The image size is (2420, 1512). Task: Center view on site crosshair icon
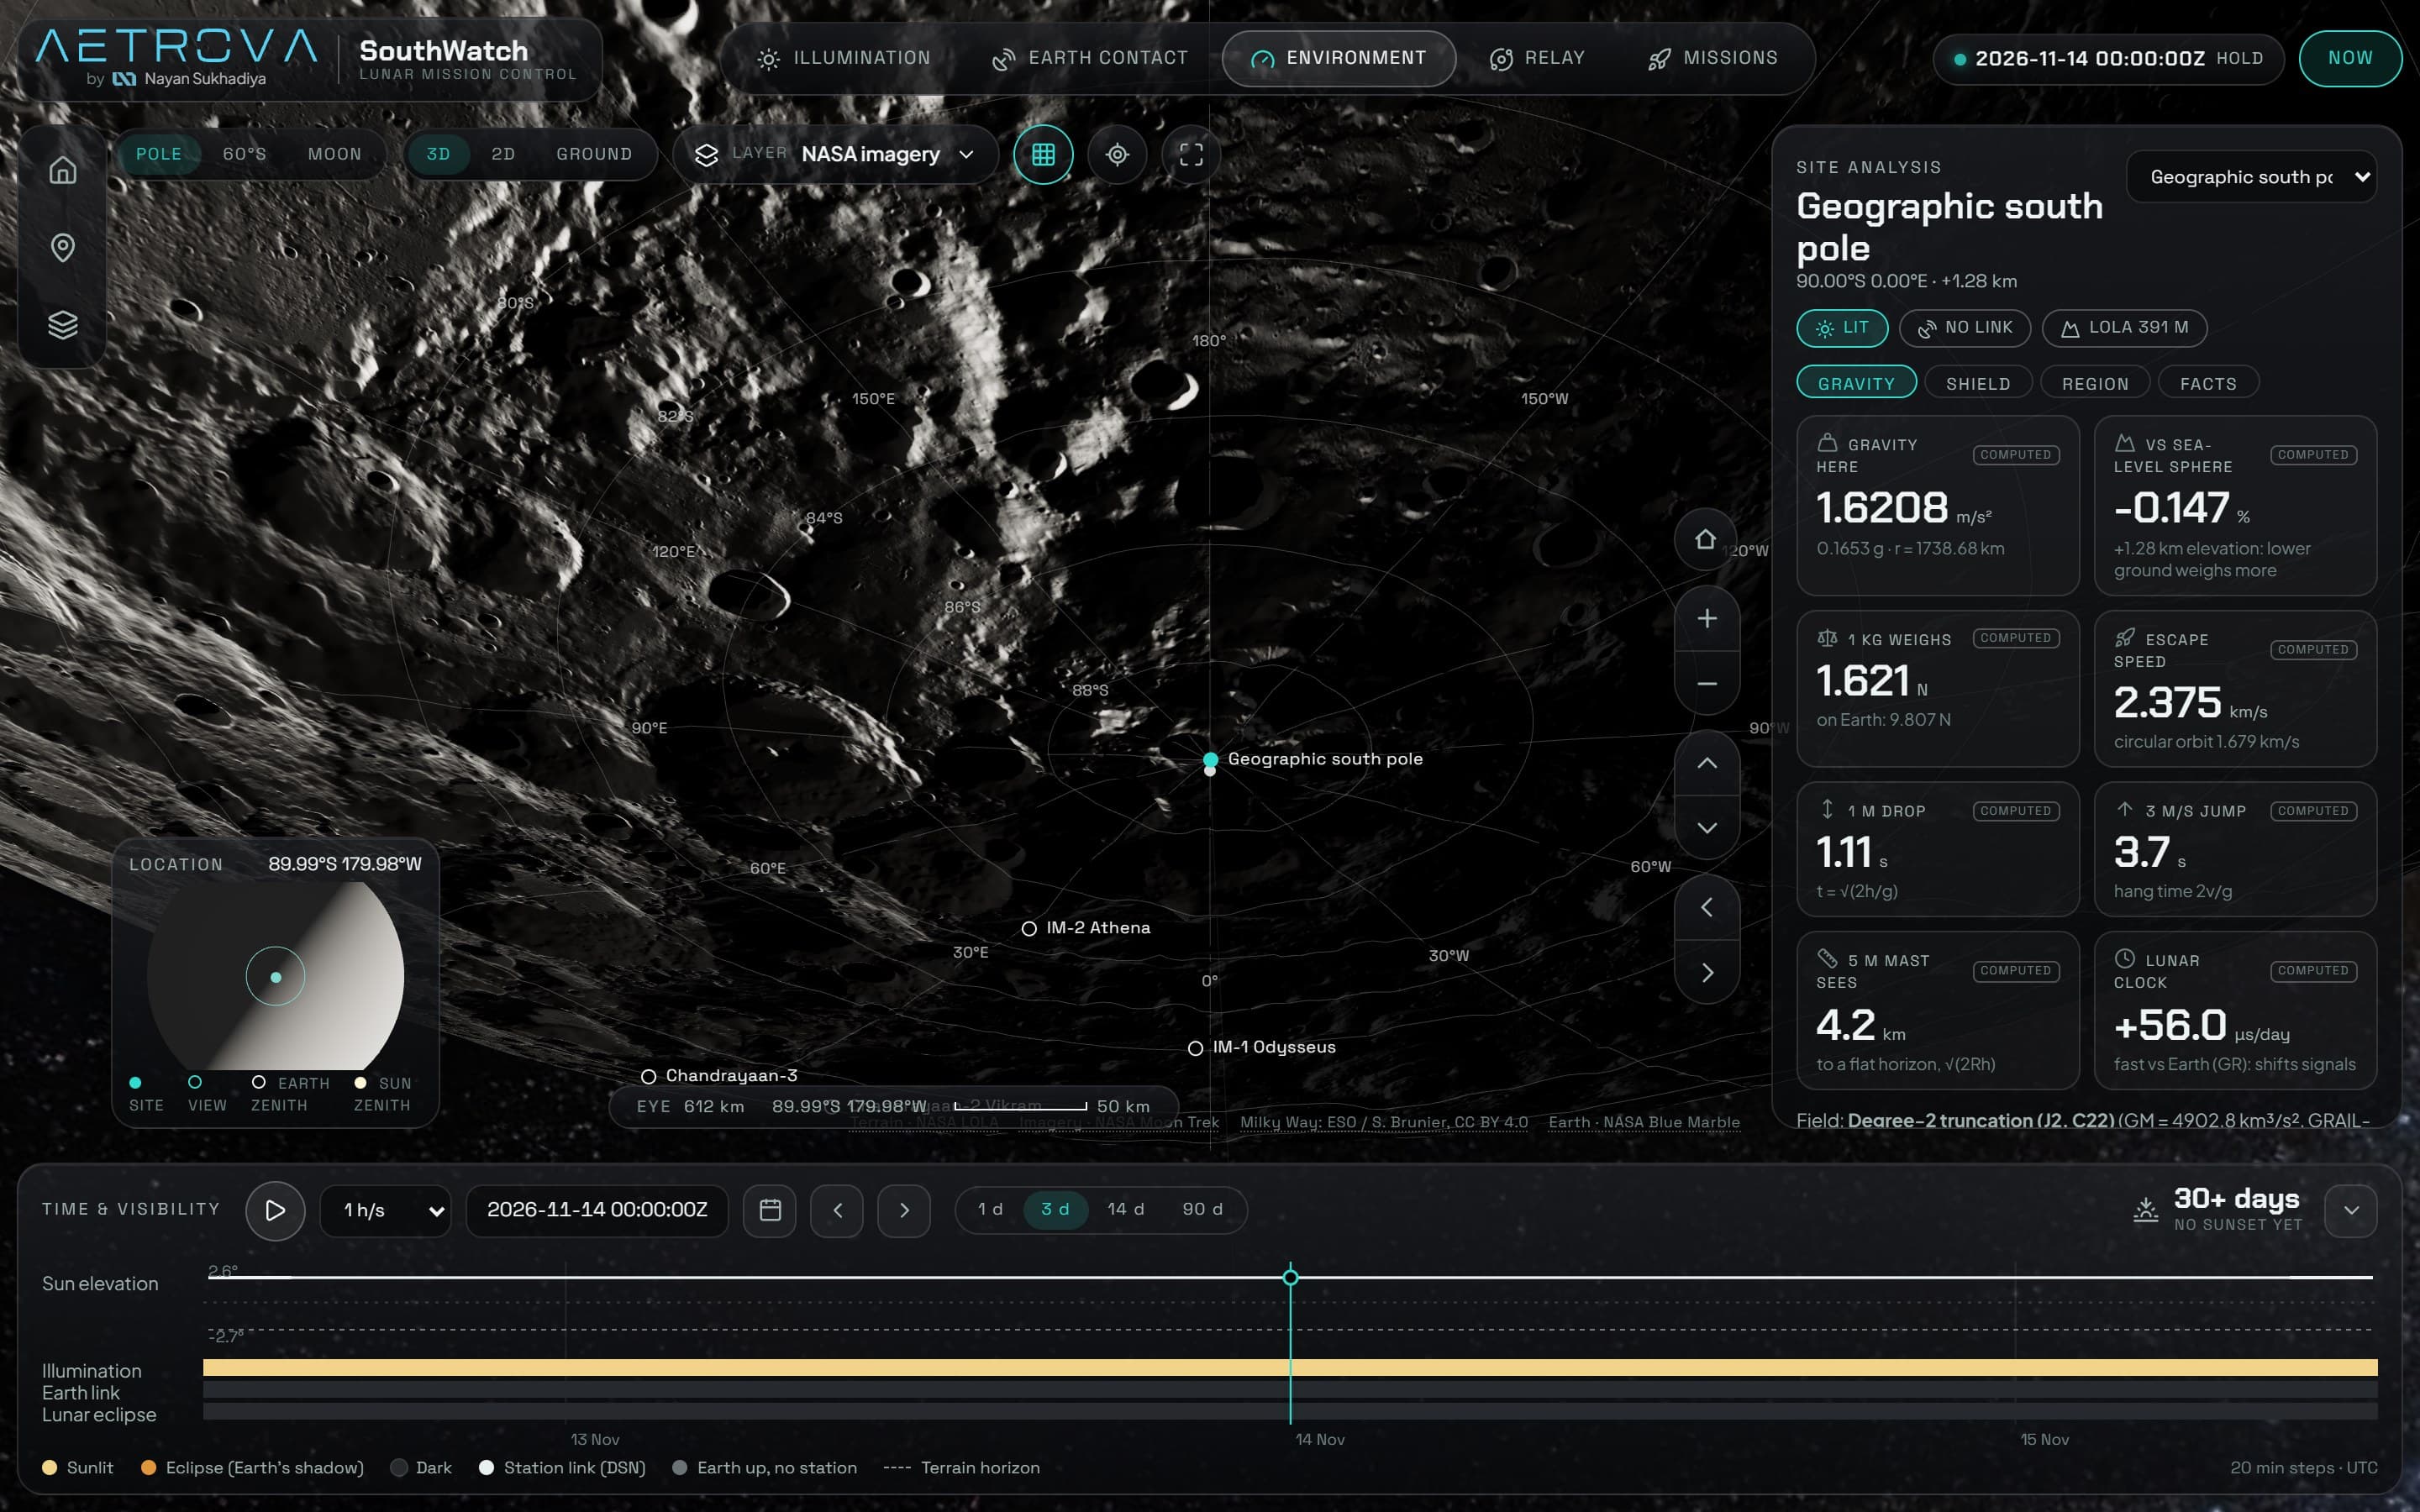pos(1117,154)
